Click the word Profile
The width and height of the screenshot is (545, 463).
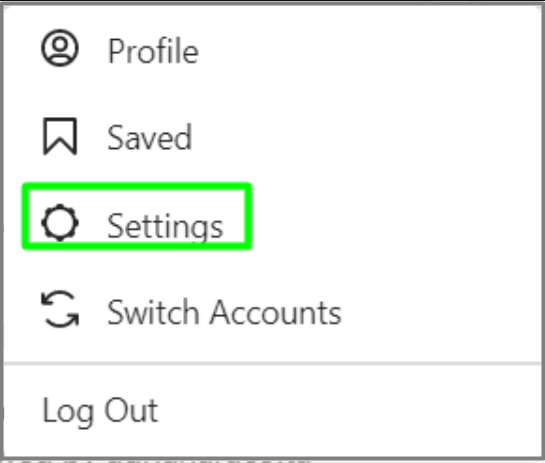pos(153,51)
